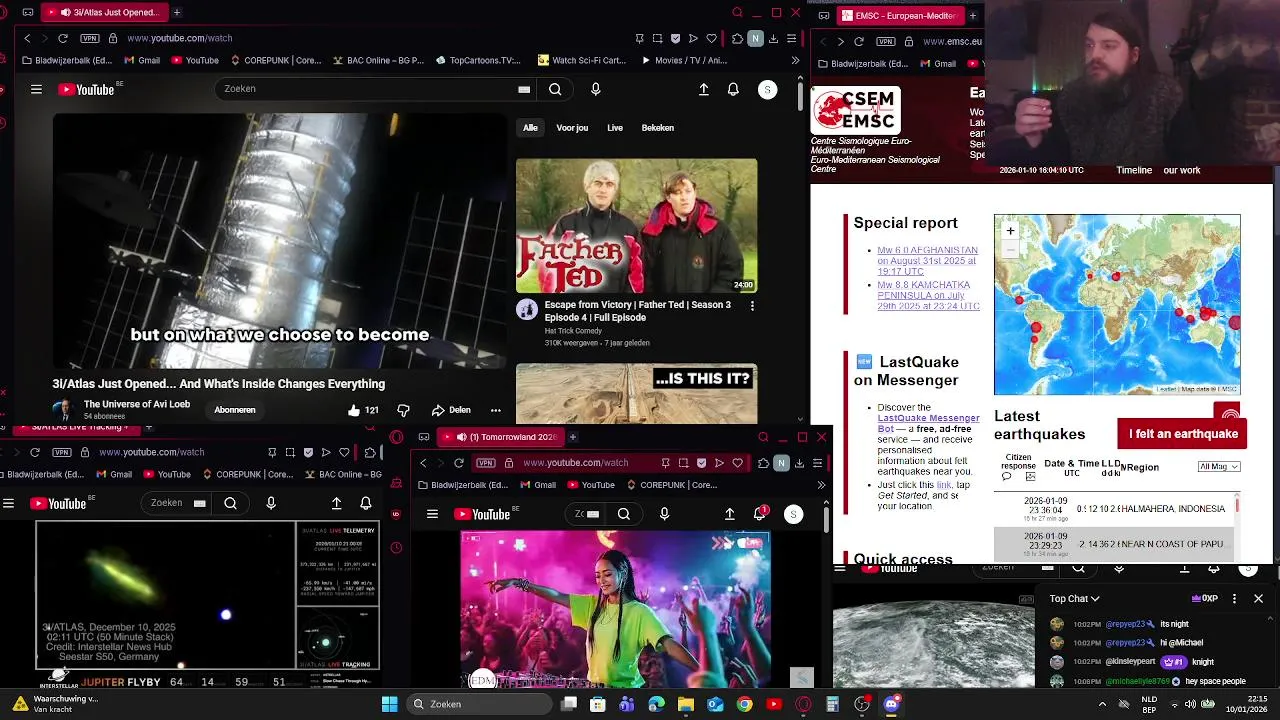This screenshot has height=720, width=1280.
Task: Click search magnifier in bottom-left YouTube window
Action: [x=230, y=503]
